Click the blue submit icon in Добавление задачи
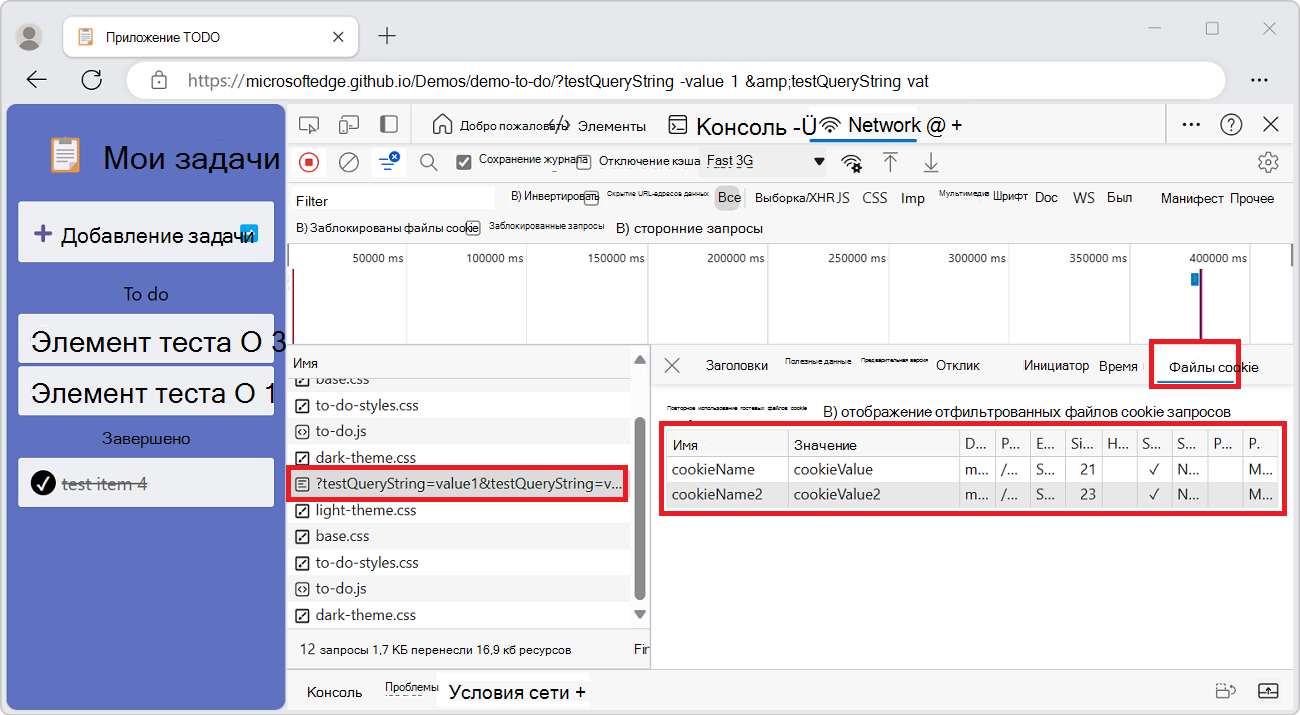This screenshot has height=715, width=1300. tap(250, 233)
